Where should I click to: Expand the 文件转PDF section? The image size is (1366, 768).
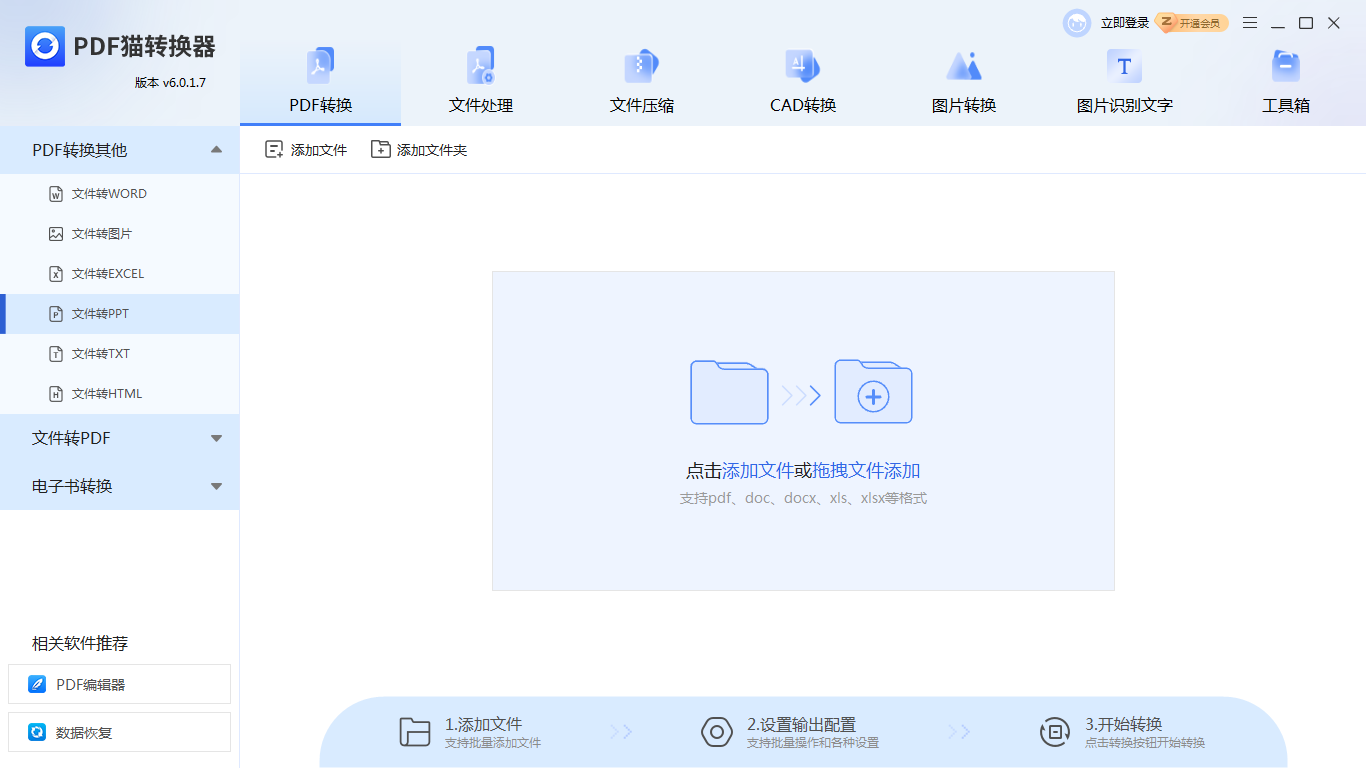coord(119,438)
